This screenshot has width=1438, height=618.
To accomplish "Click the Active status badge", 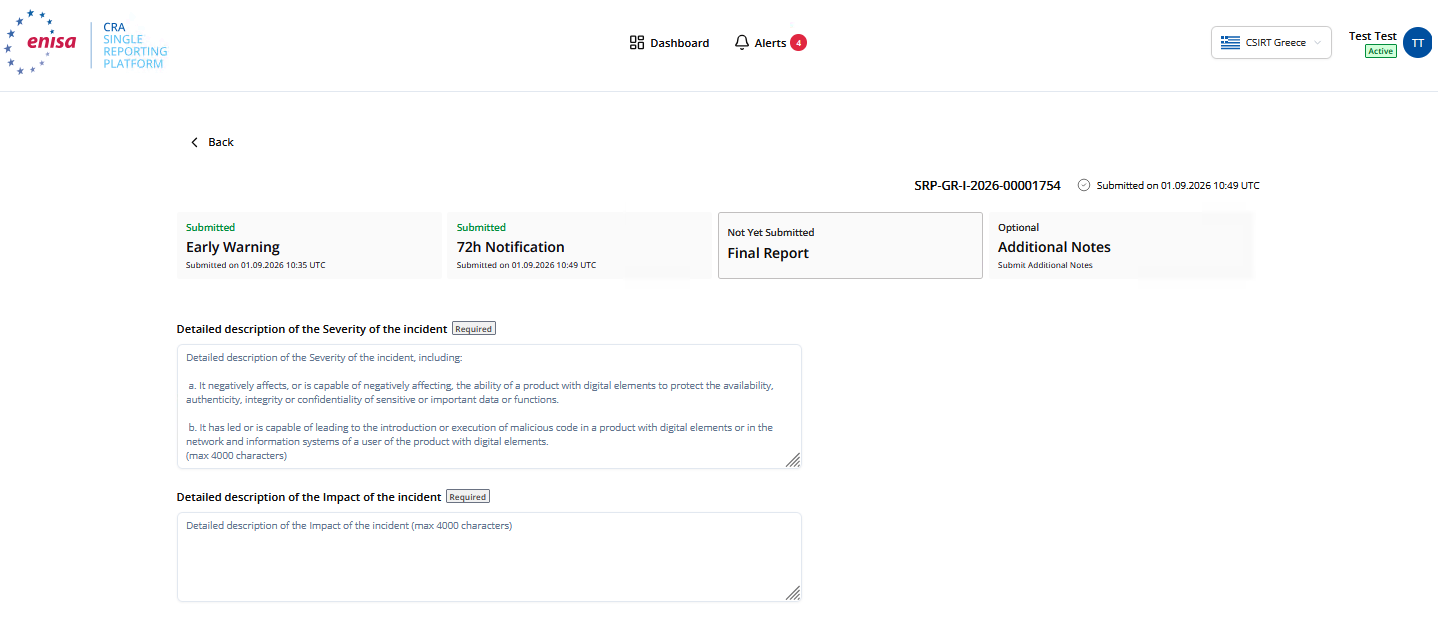I will click(x=1381, y=51).
